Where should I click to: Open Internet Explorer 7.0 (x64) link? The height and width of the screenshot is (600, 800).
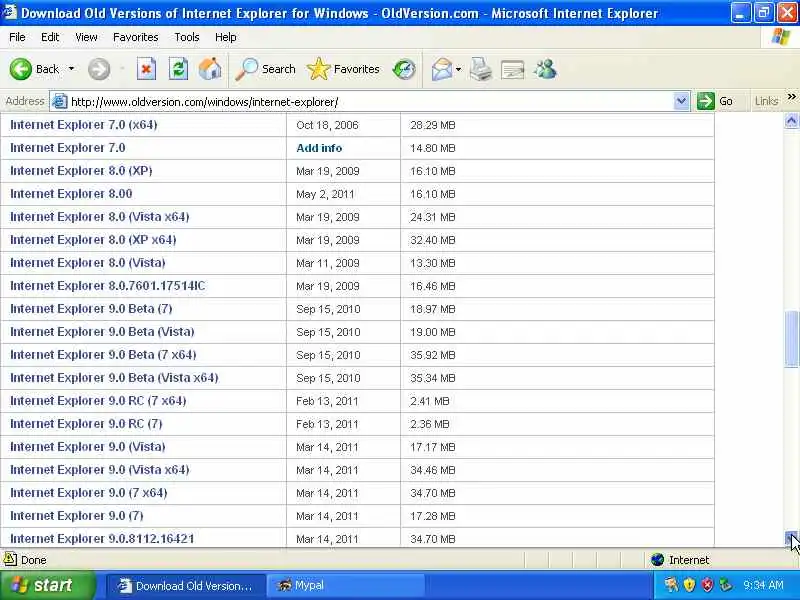[84, 124]
